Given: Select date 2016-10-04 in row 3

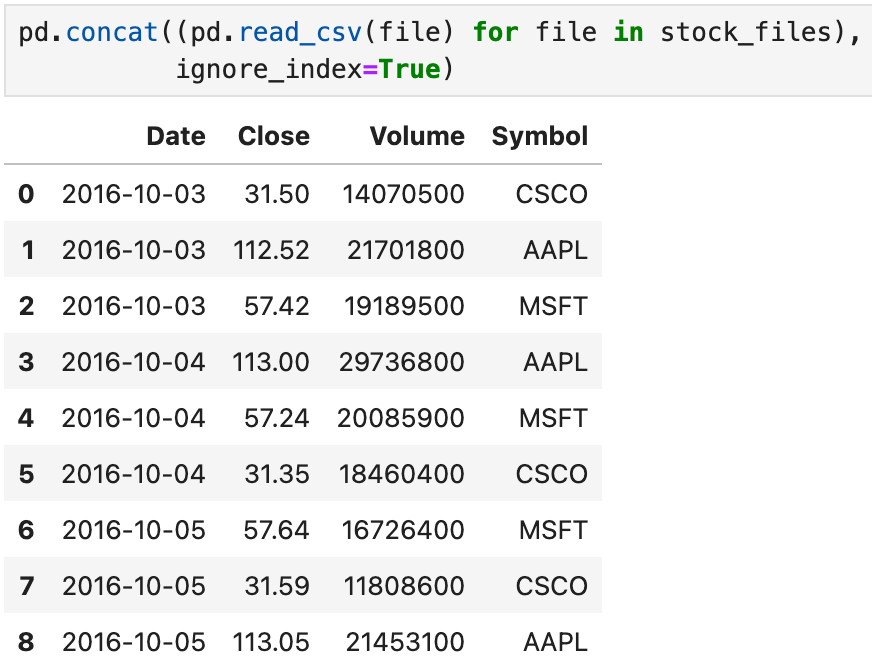Looking at the screenshot, I should (x=133, y=362).
